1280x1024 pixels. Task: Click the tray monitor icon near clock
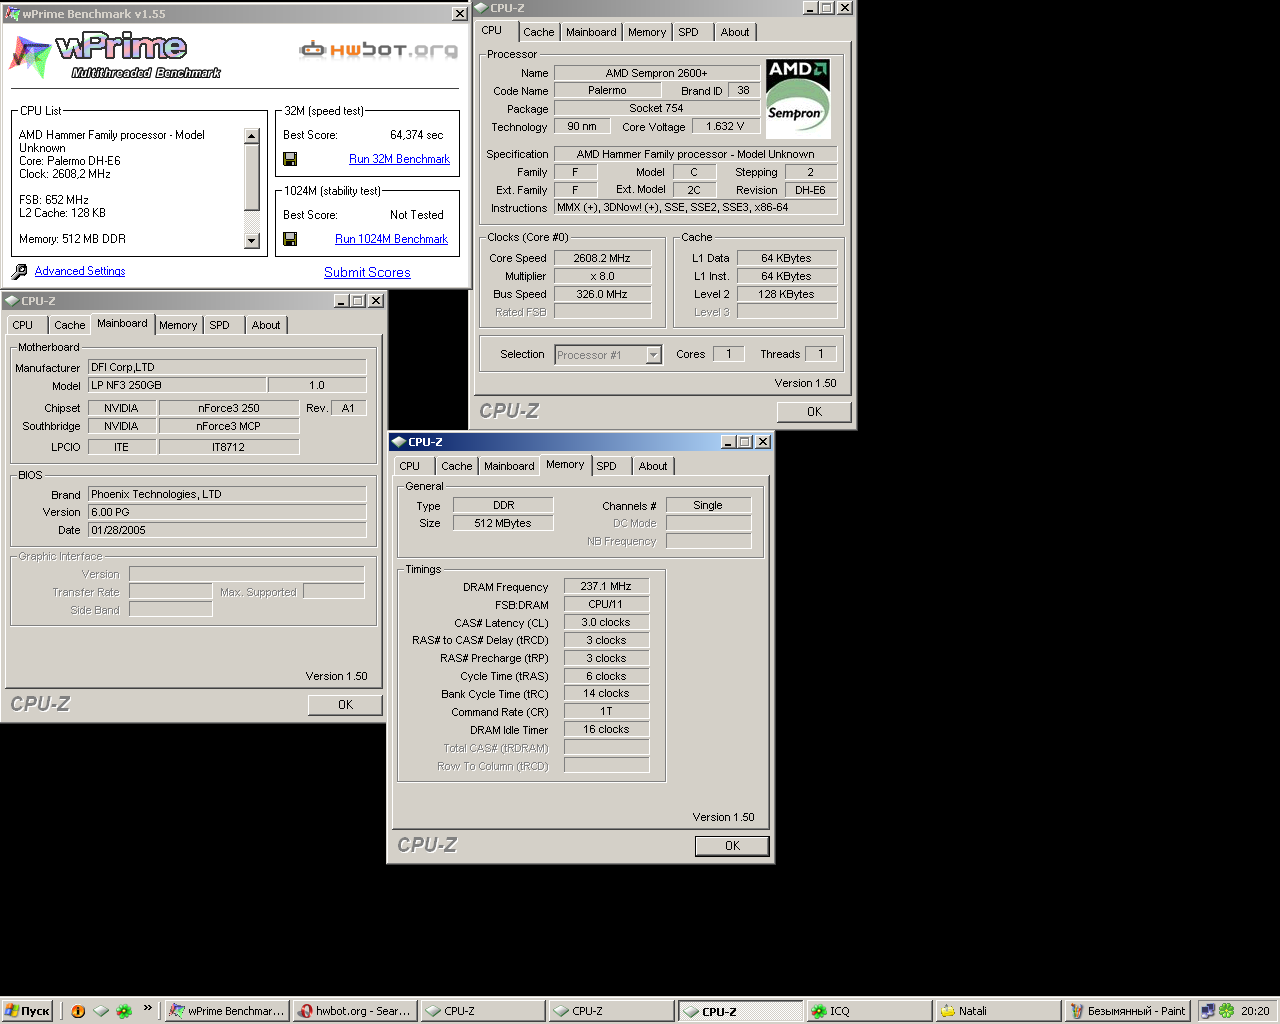(x=1208, y=1011)
